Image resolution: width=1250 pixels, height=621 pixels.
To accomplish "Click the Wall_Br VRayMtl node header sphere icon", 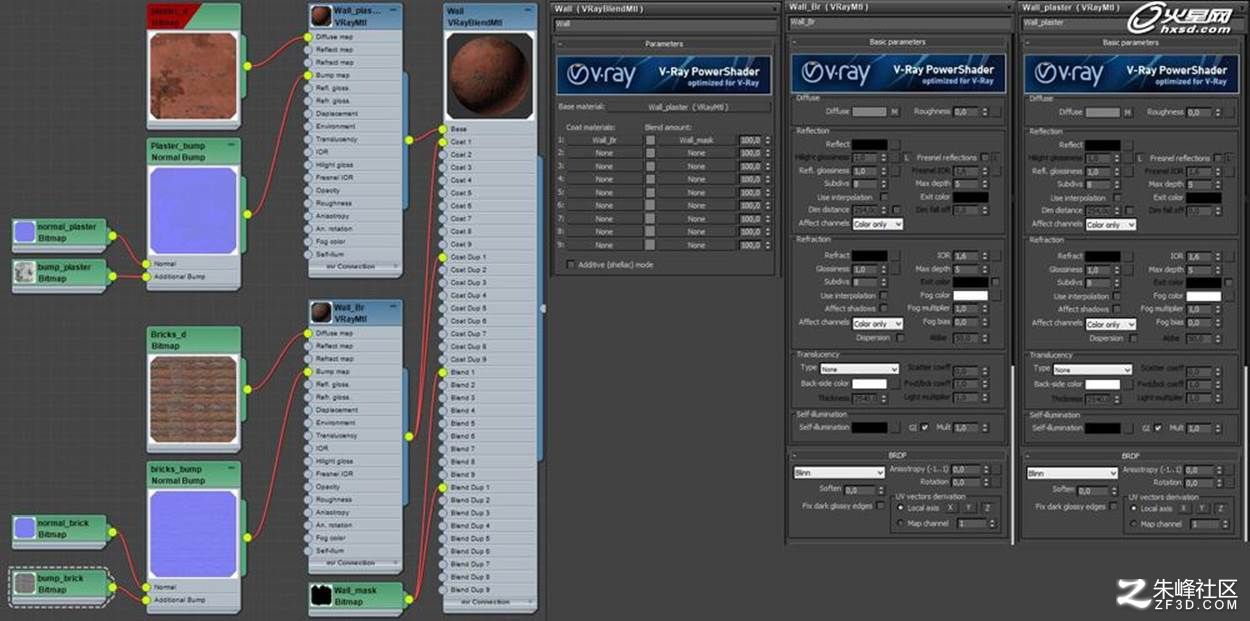I will (320, 313).
